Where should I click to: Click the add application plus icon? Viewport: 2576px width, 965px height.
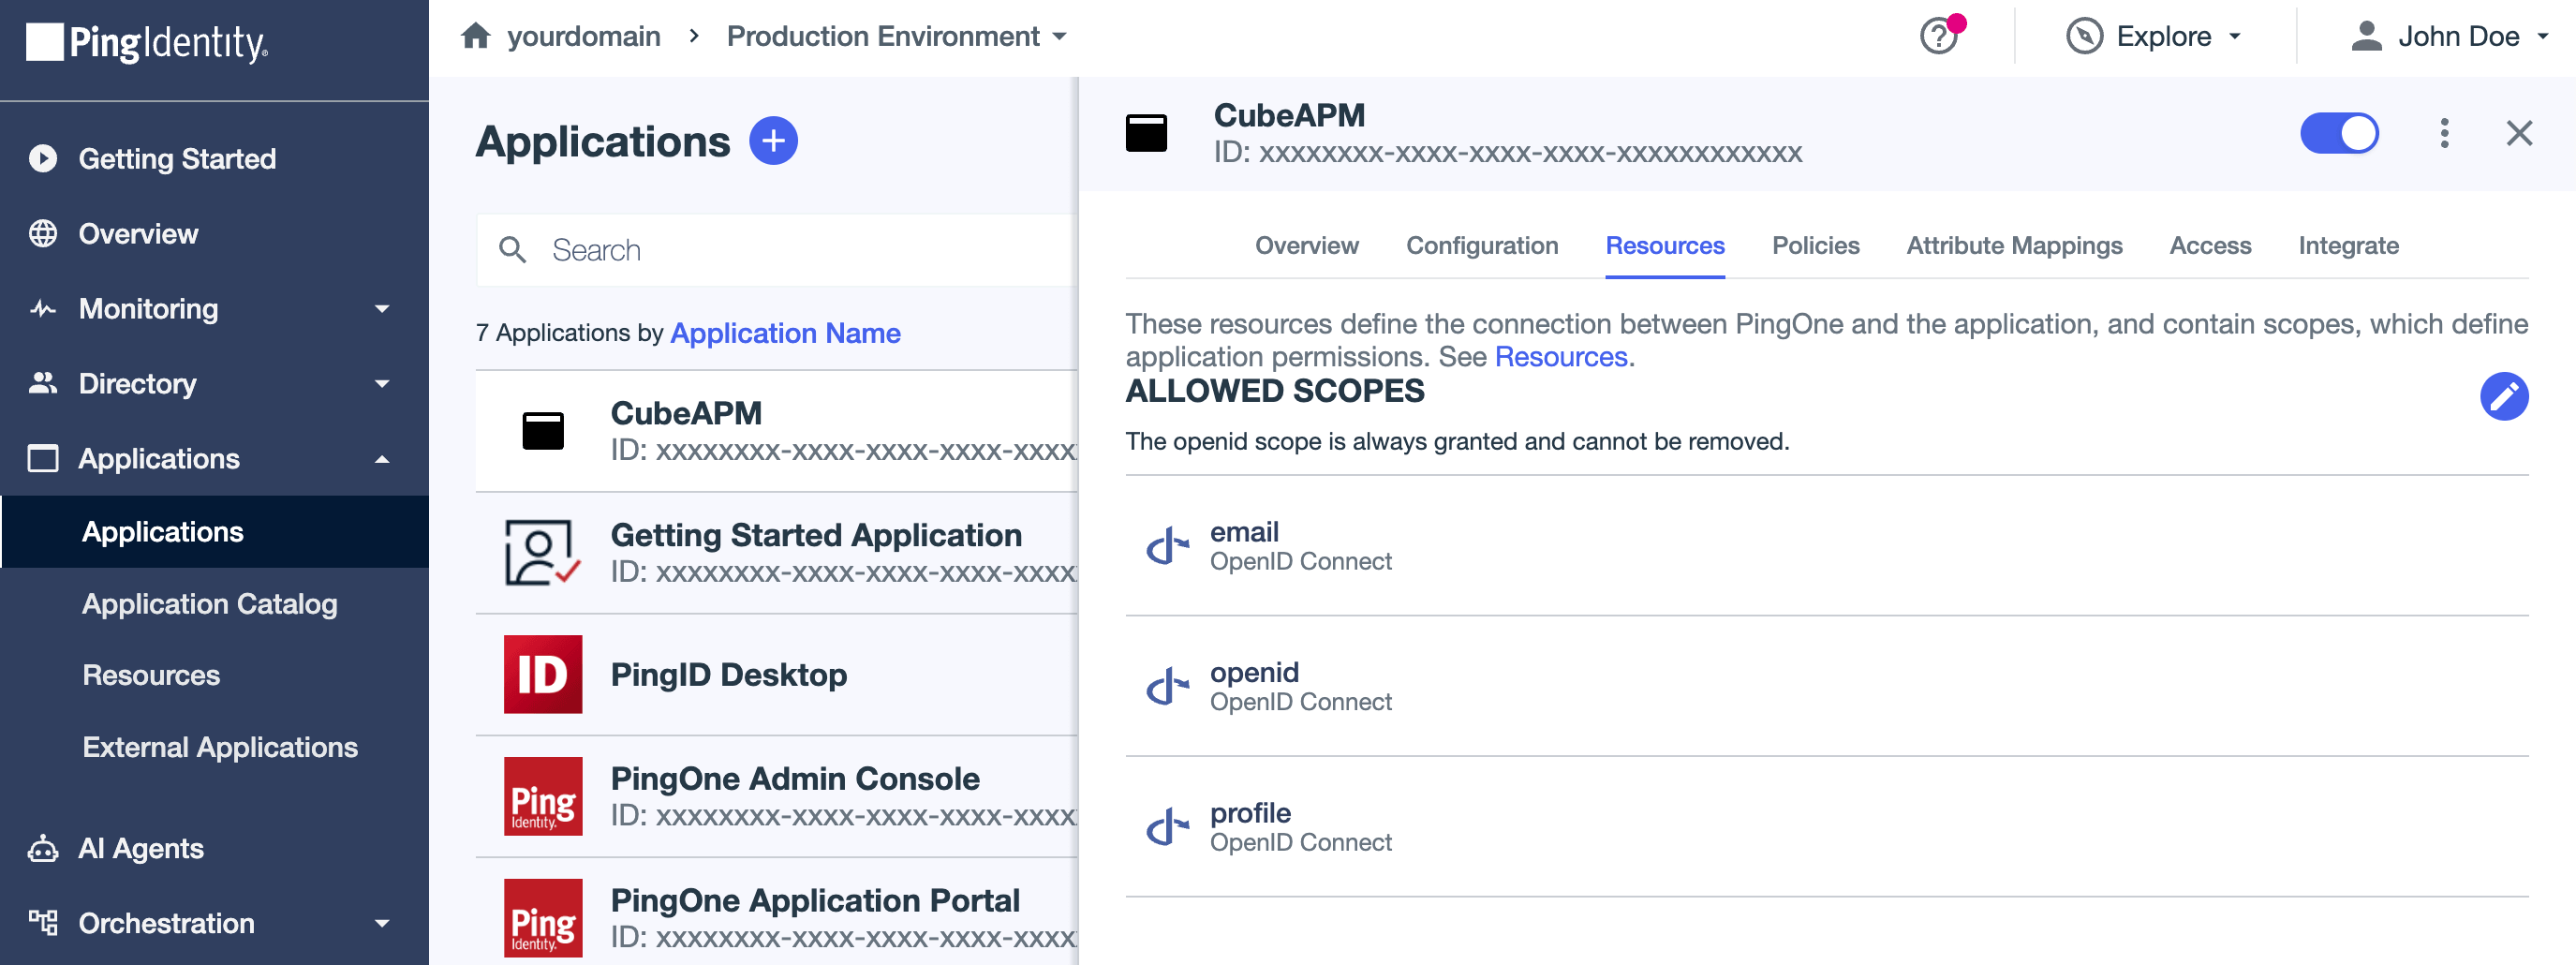tap(773, 141)
